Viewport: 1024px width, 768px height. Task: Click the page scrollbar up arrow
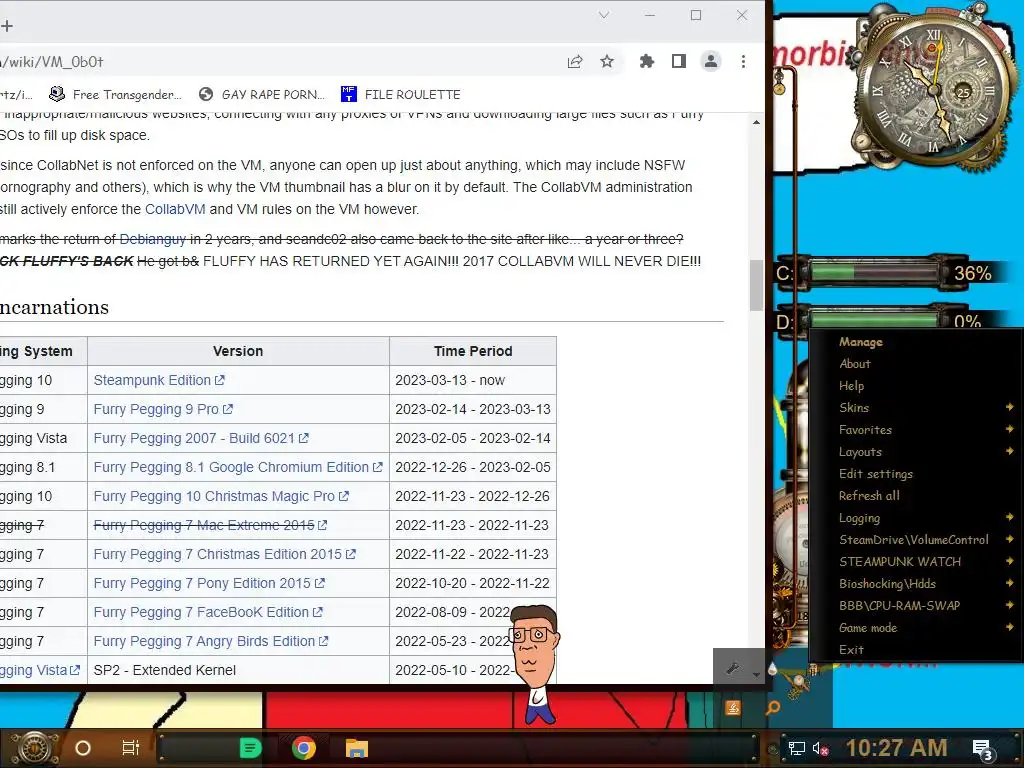pyautogui.click(x=756, y=122)
